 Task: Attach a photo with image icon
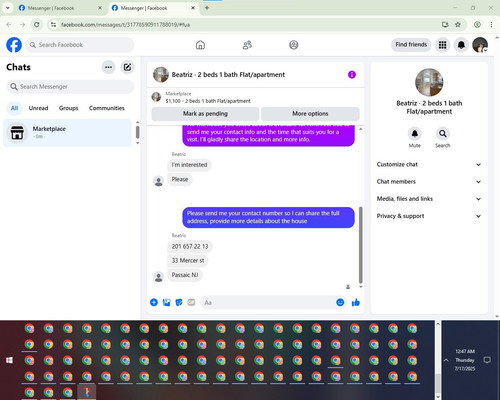point(166,302)
